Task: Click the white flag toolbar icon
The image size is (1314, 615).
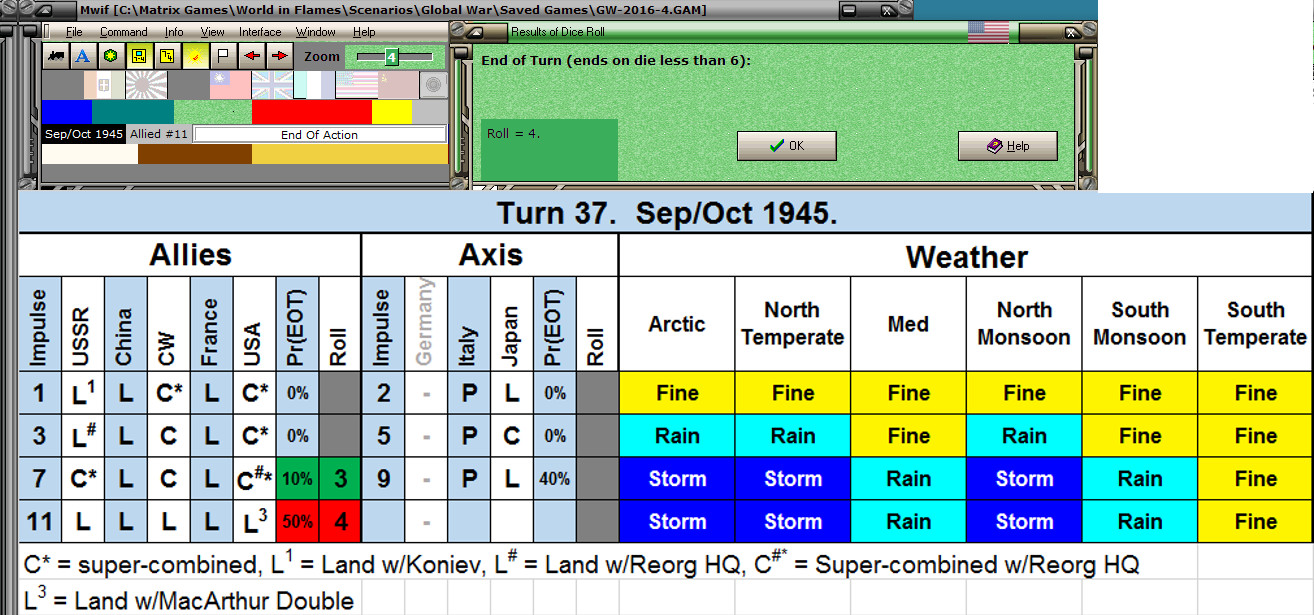Action: (x=223, y=57)
